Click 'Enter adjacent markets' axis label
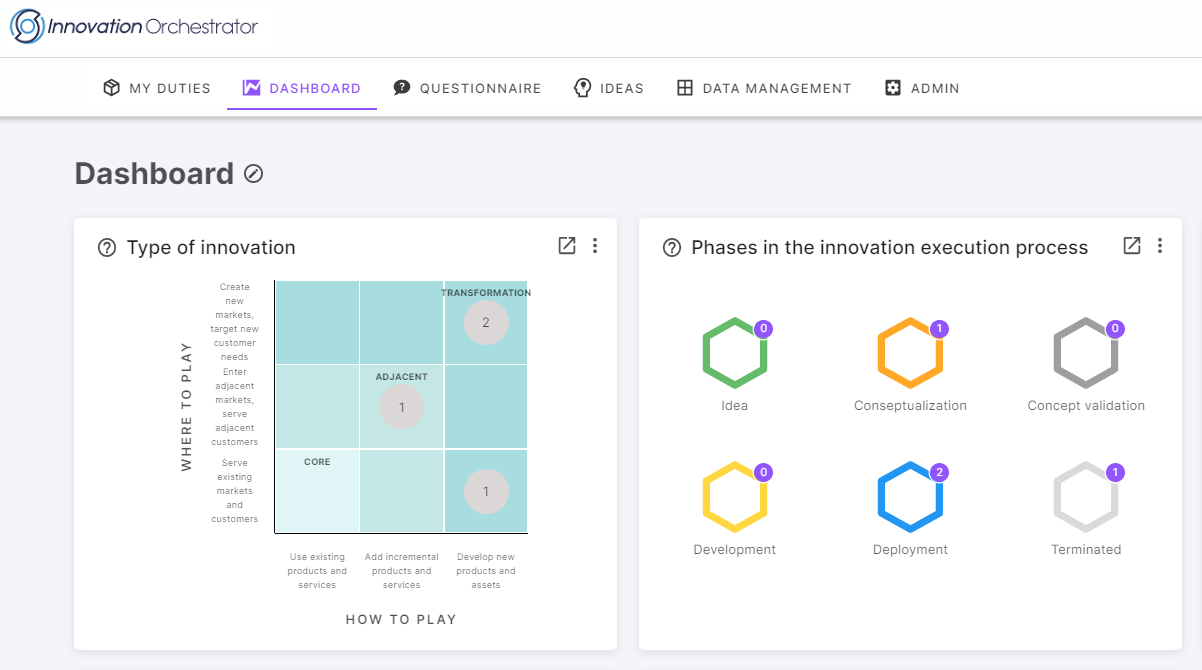The height and width of the screenshot is (670, 1202). (x=234, y=407)
